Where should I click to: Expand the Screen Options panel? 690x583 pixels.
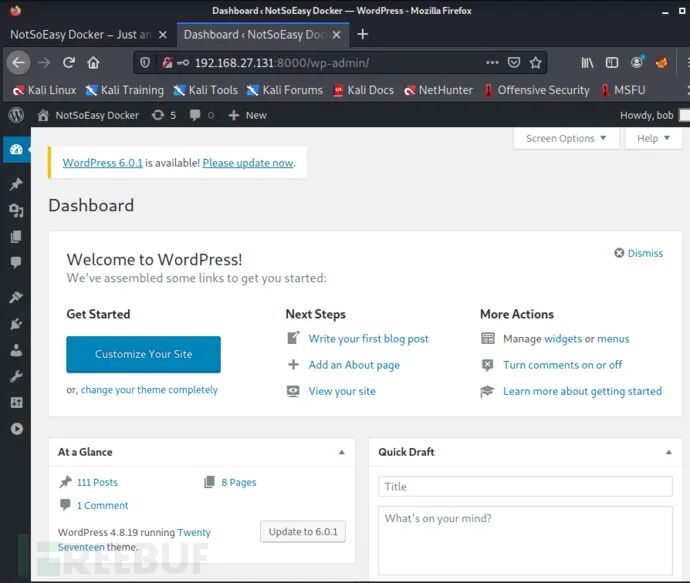pyautogui.click(x=566, y=139)
